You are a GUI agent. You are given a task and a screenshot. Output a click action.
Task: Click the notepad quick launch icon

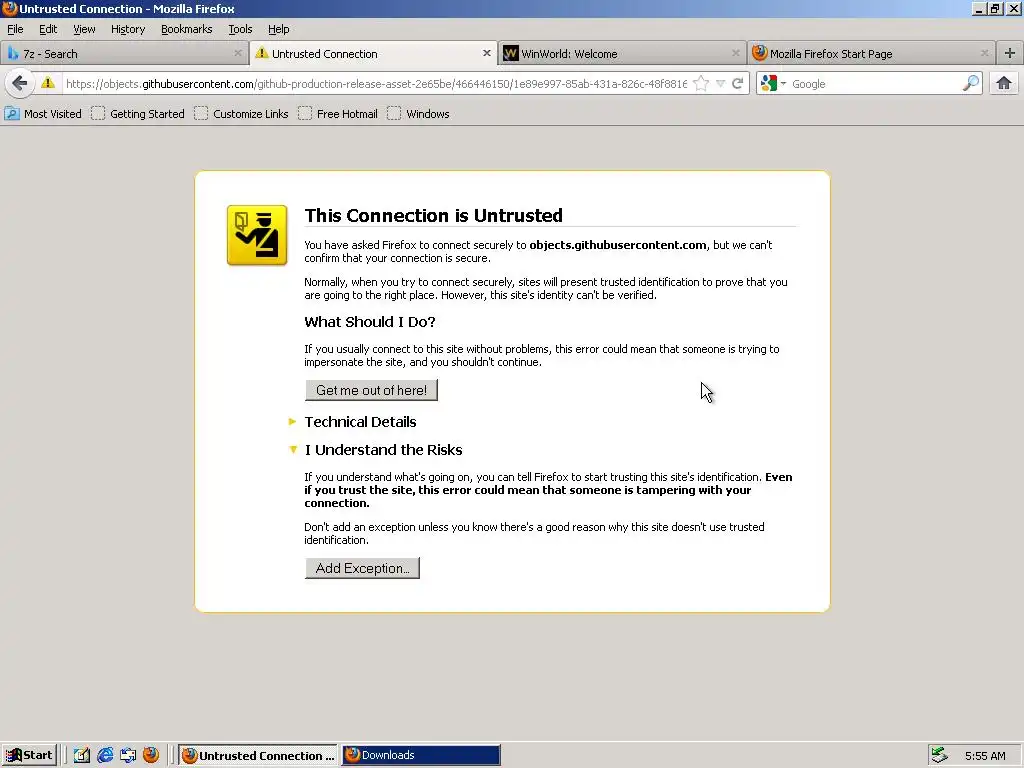point(82,755)
